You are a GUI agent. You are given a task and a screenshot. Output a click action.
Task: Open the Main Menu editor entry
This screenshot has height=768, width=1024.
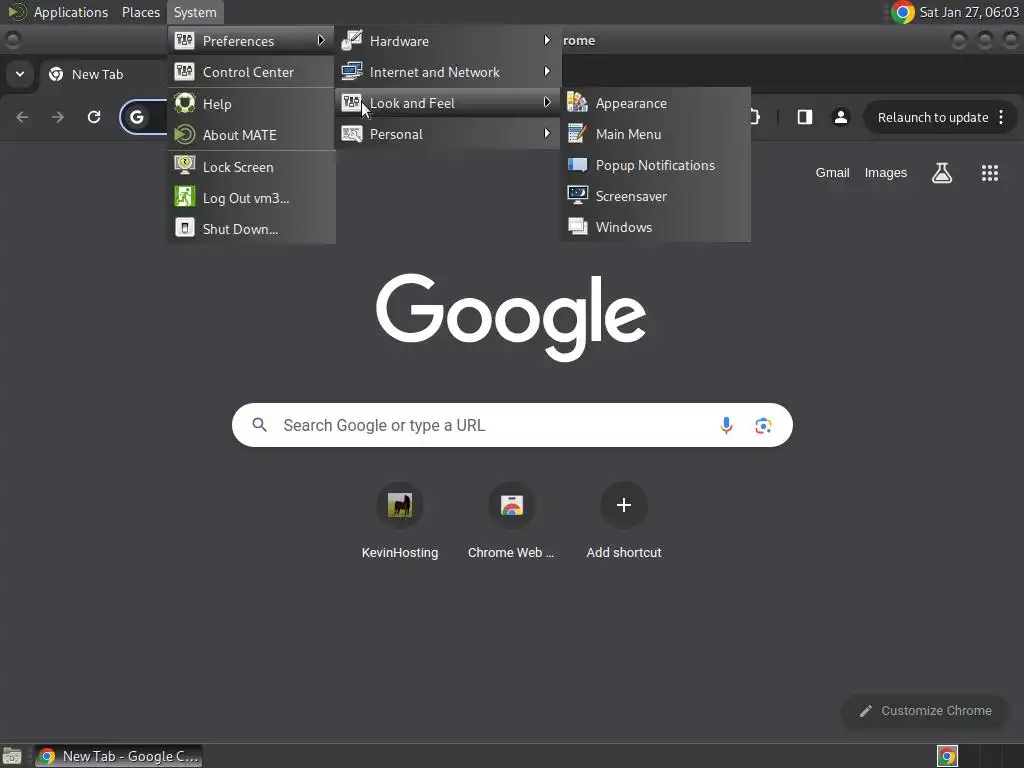click(x=656, y=134)
